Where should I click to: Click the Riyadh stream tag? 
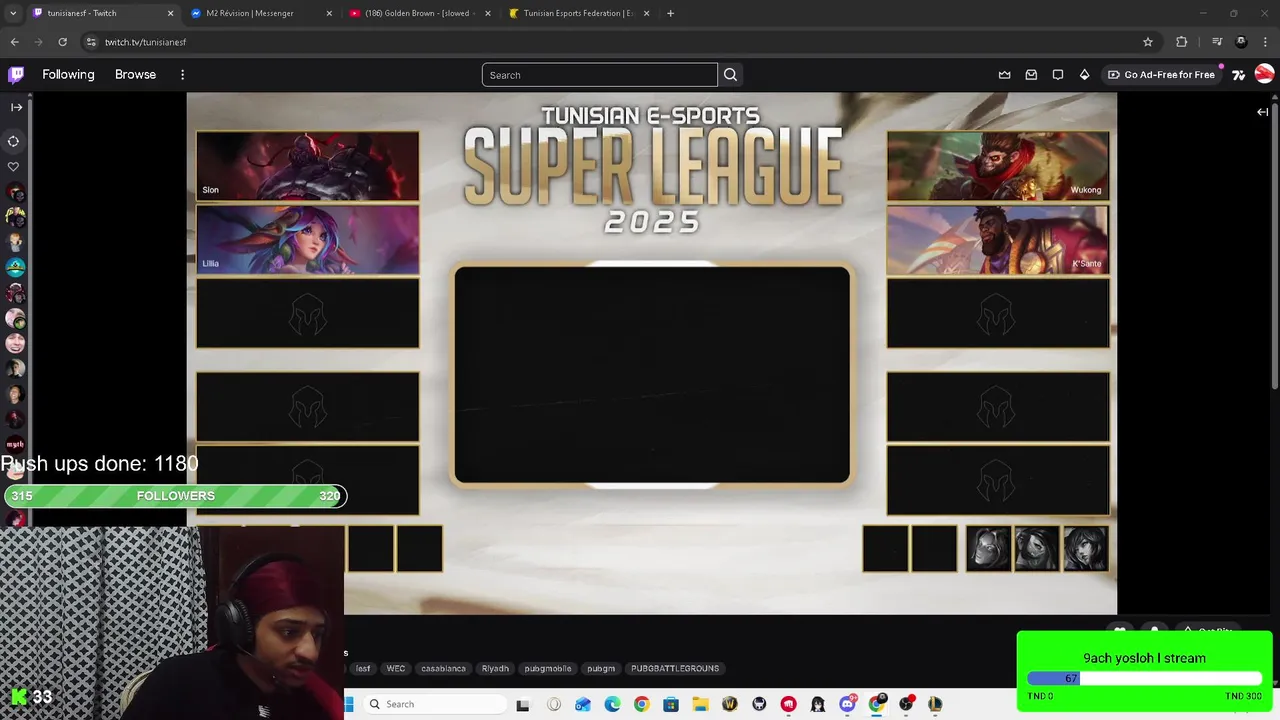495,668
